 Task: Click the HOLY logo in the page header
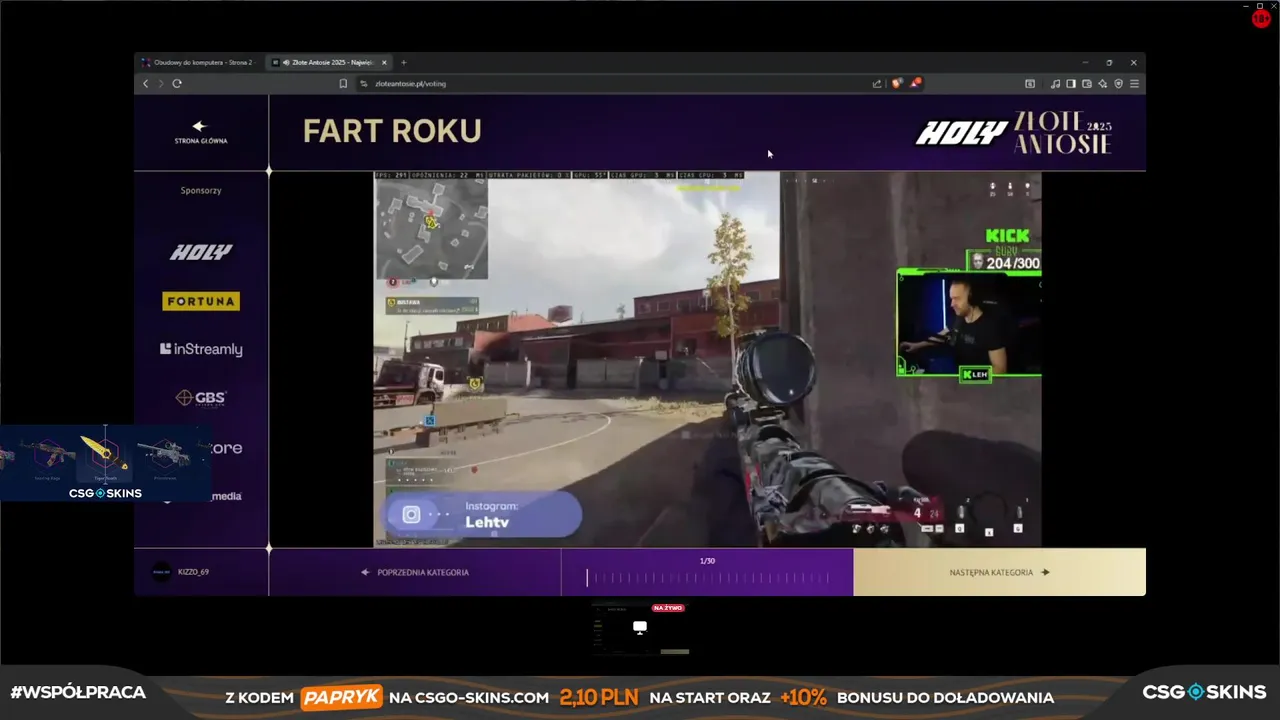pos(961,133)
